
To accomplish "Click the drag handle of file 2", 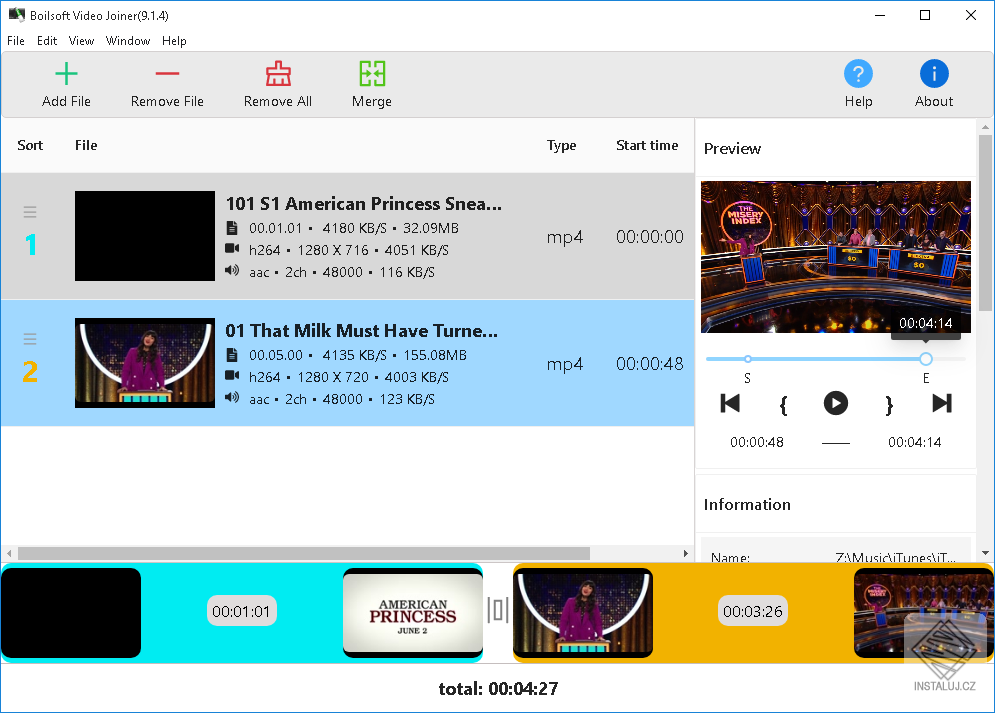I will [30, 339].
